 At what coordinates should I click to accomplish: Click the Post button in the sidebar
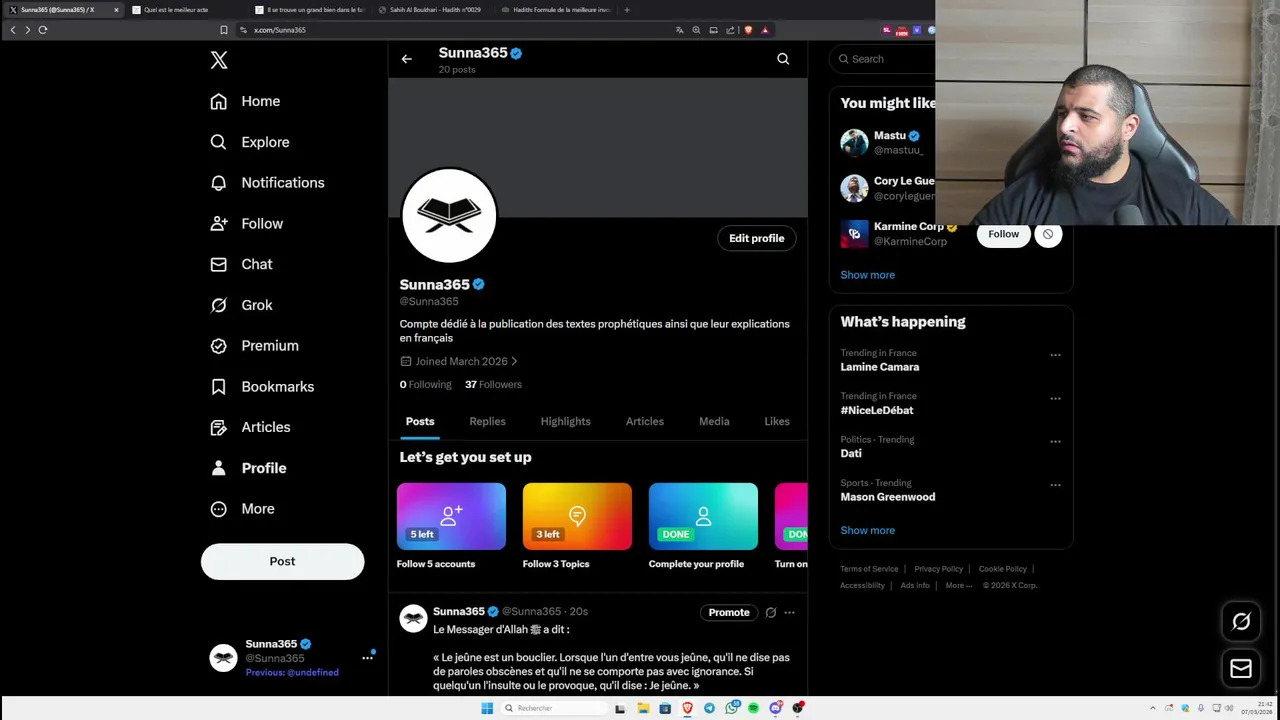282,562
